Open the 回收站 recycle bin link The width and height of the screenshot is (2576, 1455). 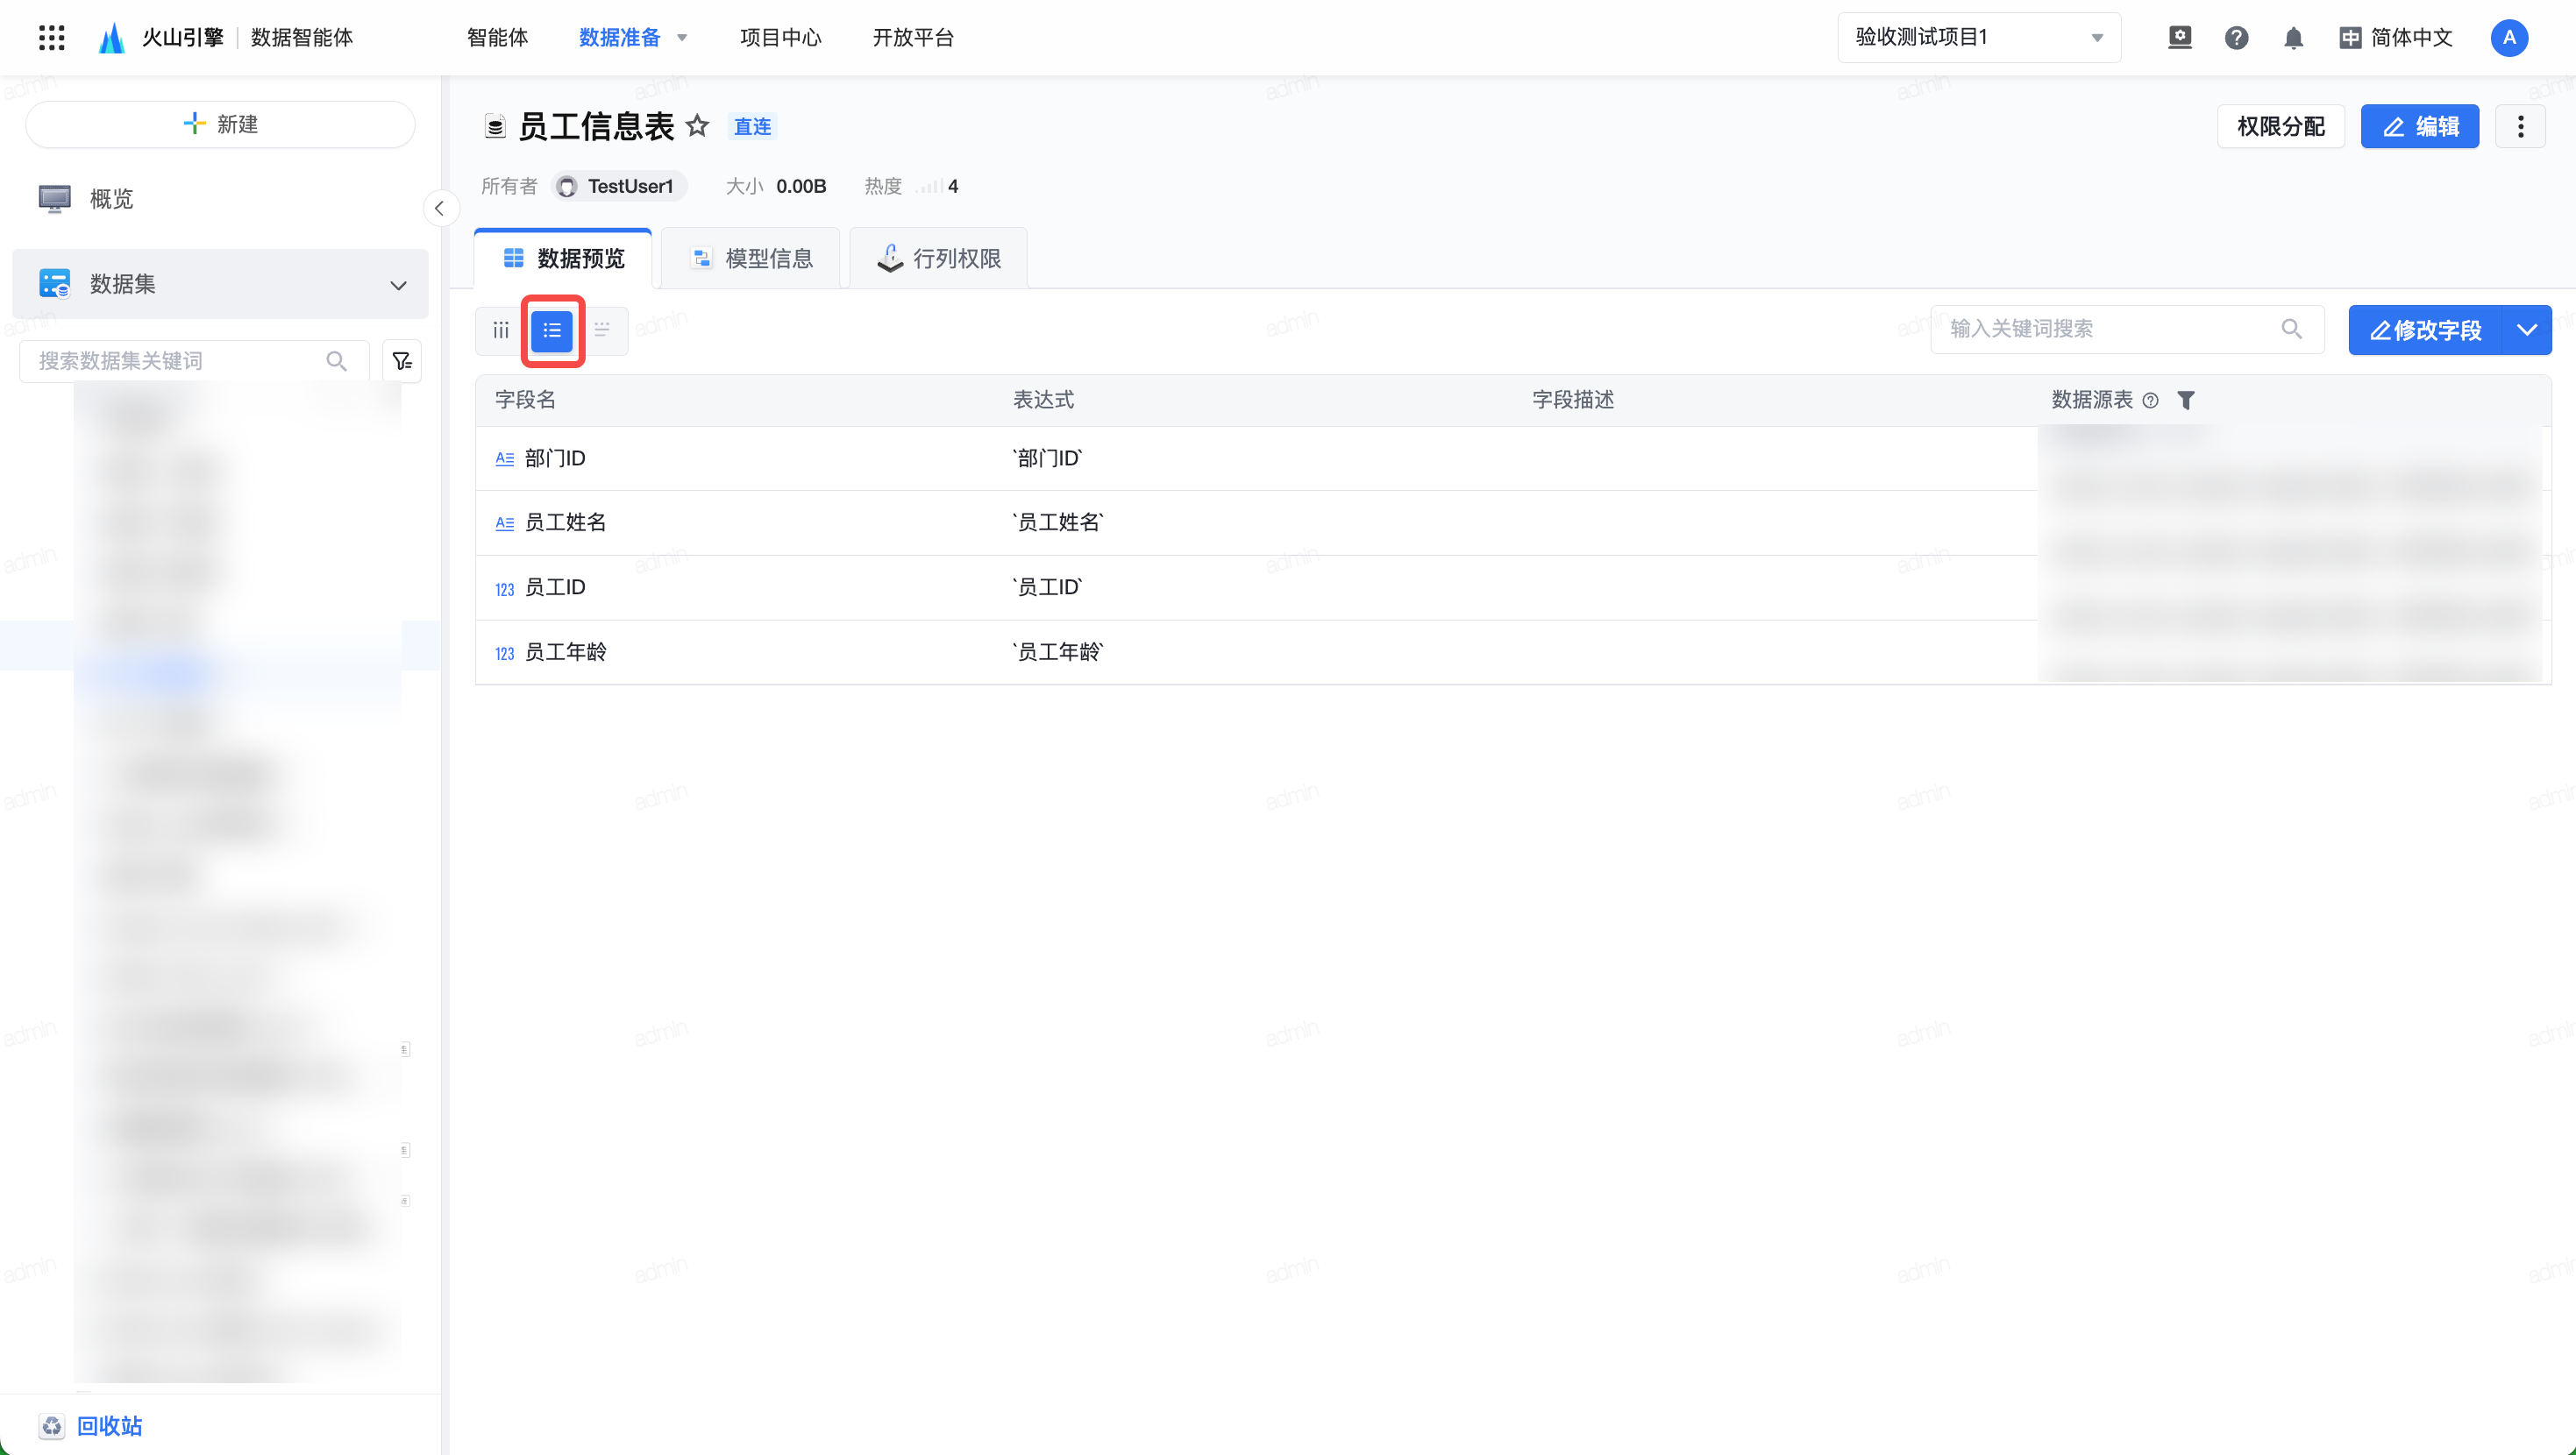[x=108, y=1425]
